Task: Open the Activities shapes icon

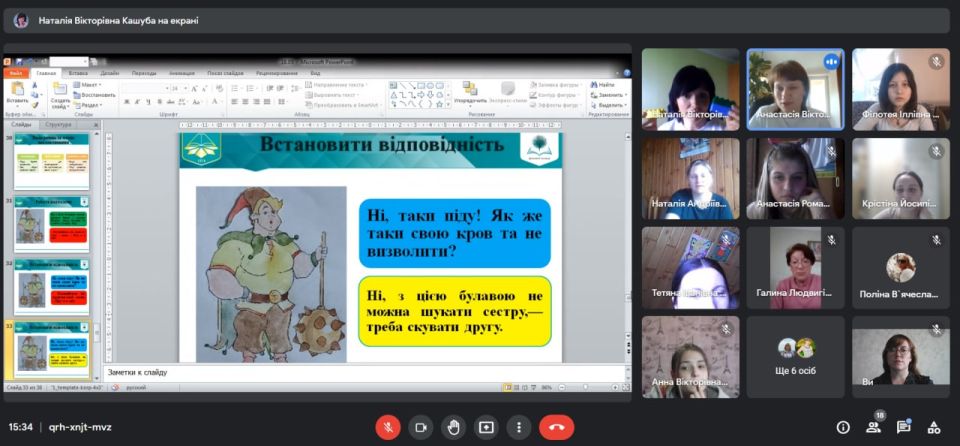Action: coord(934,427)
